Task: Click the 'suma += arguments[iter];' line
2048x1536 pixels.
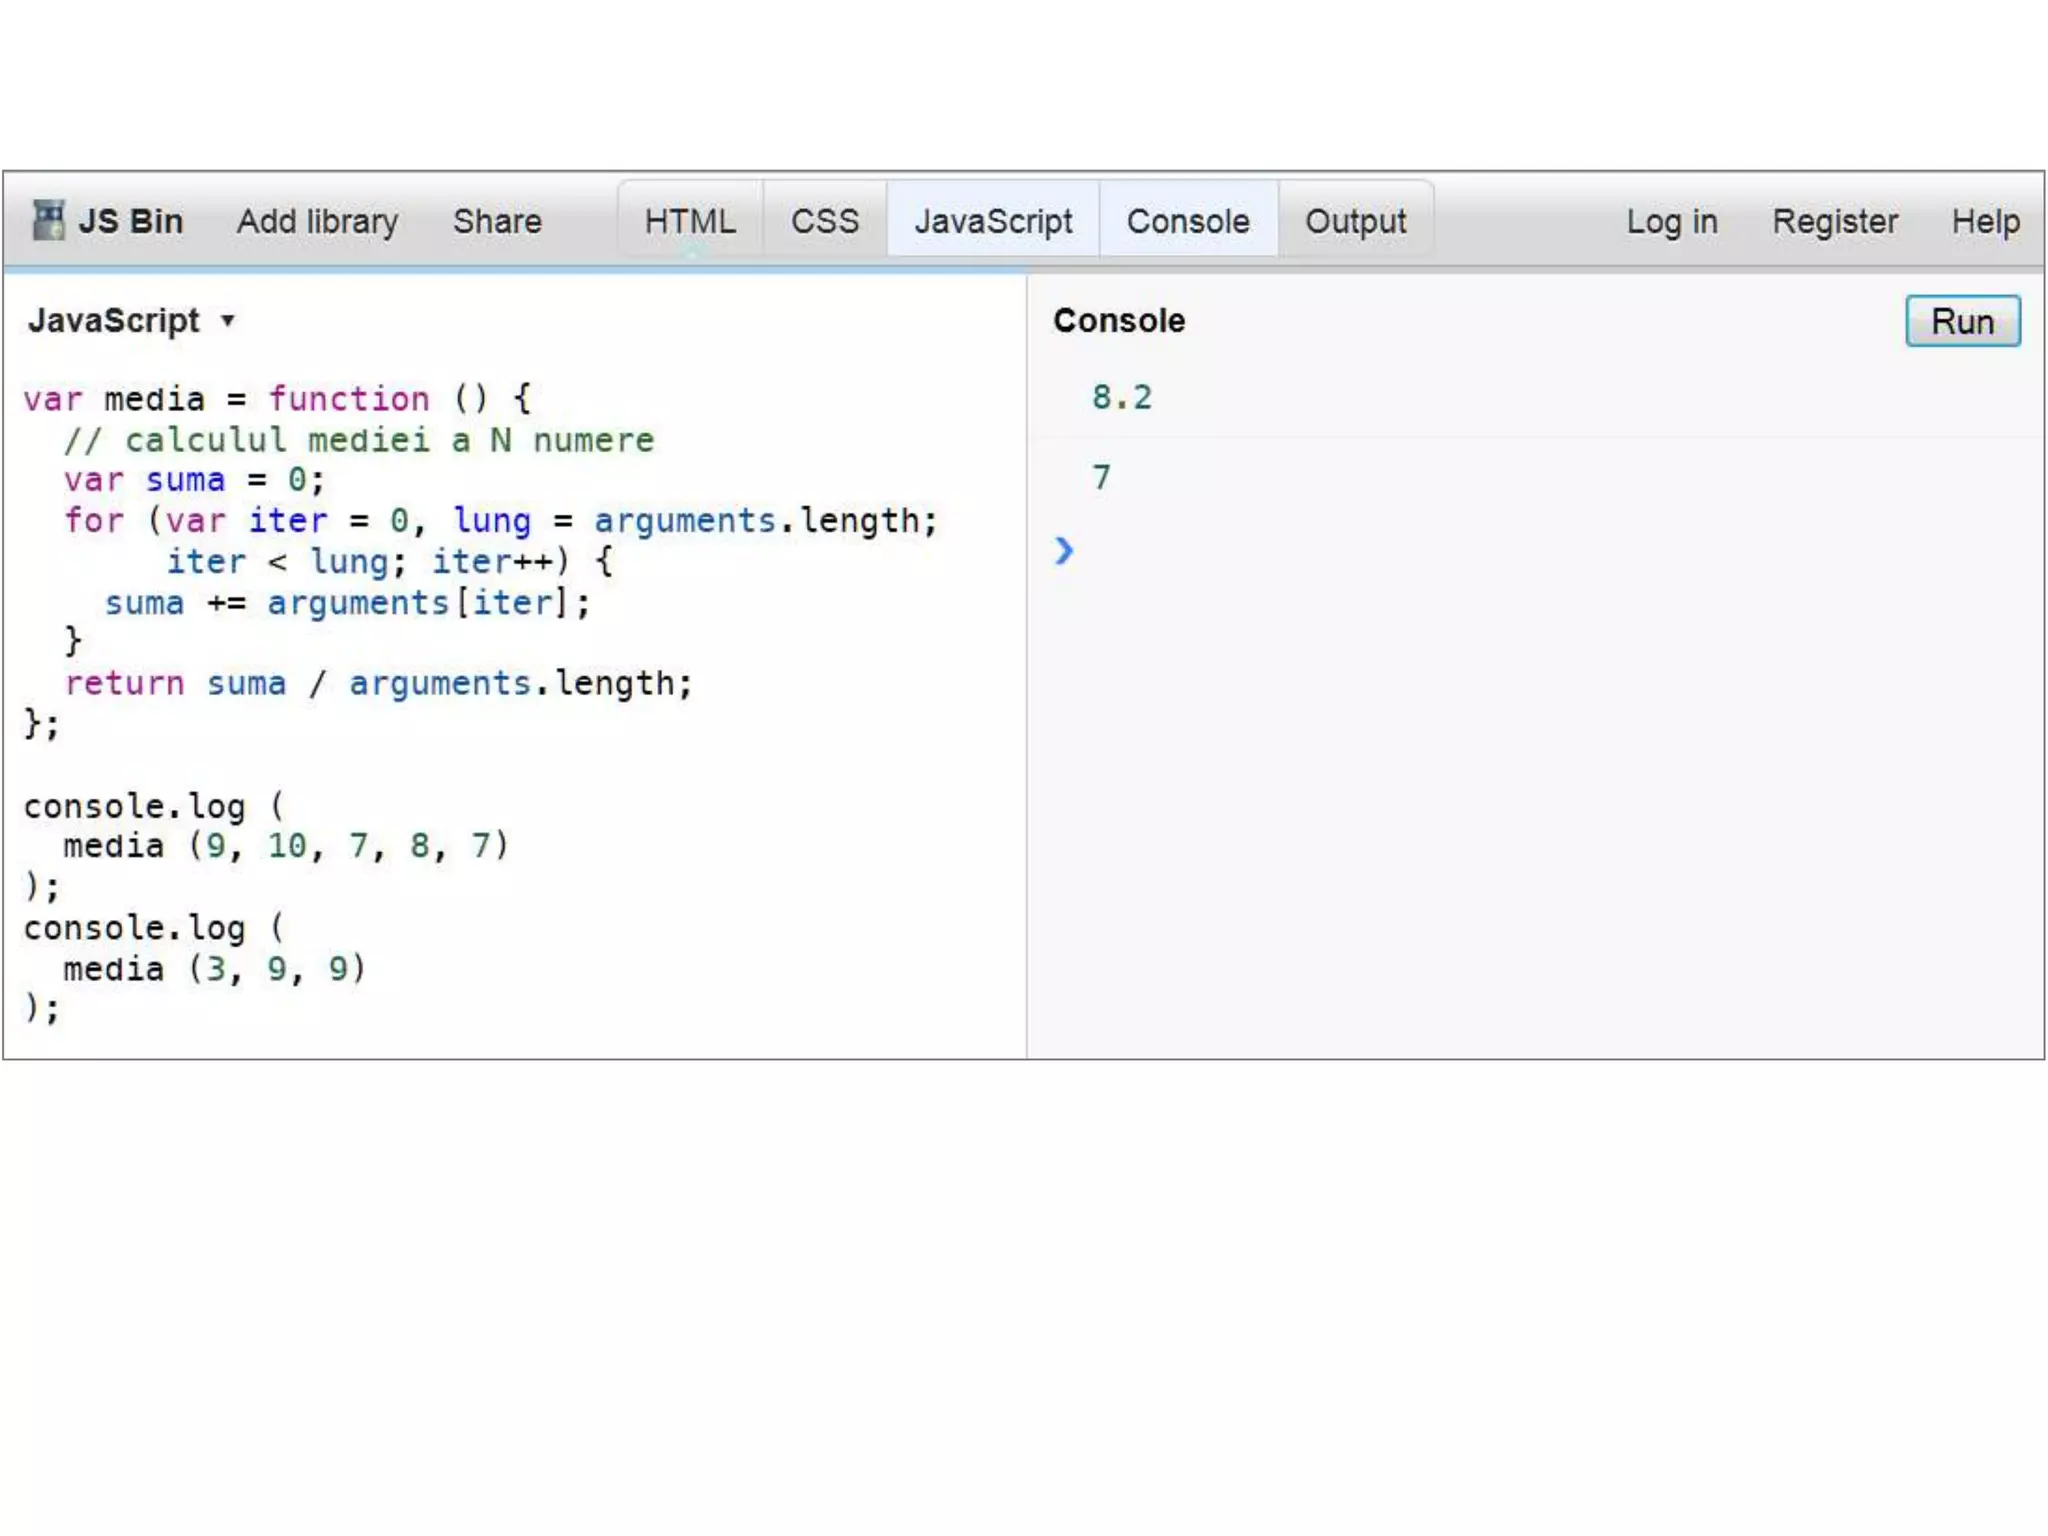Action: tap(347, 603)
